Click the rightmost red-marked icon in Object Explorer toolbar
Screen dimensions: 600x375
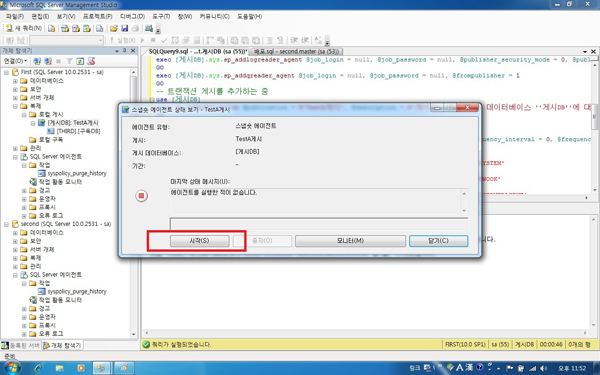tap(91, 61)
